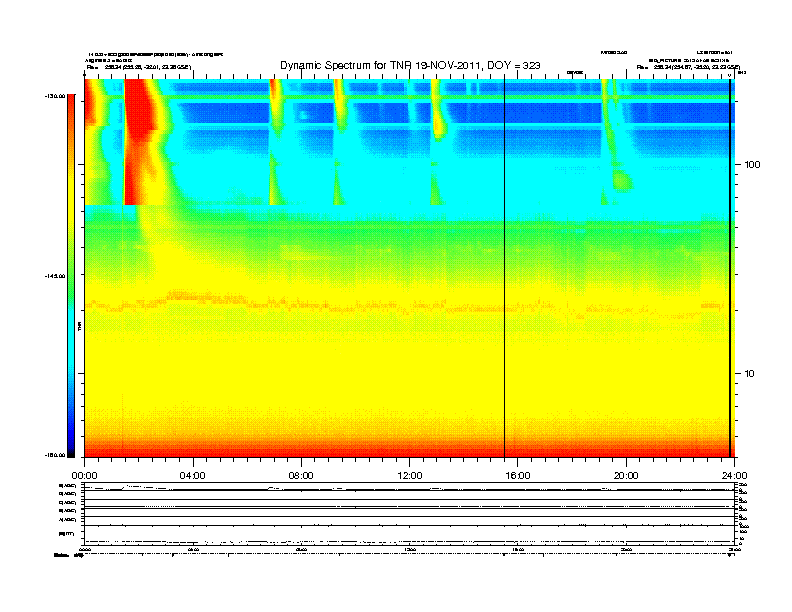Click the 00:00 time axis label
This screenshot has height=612, width=792.
tap(84, 476)
